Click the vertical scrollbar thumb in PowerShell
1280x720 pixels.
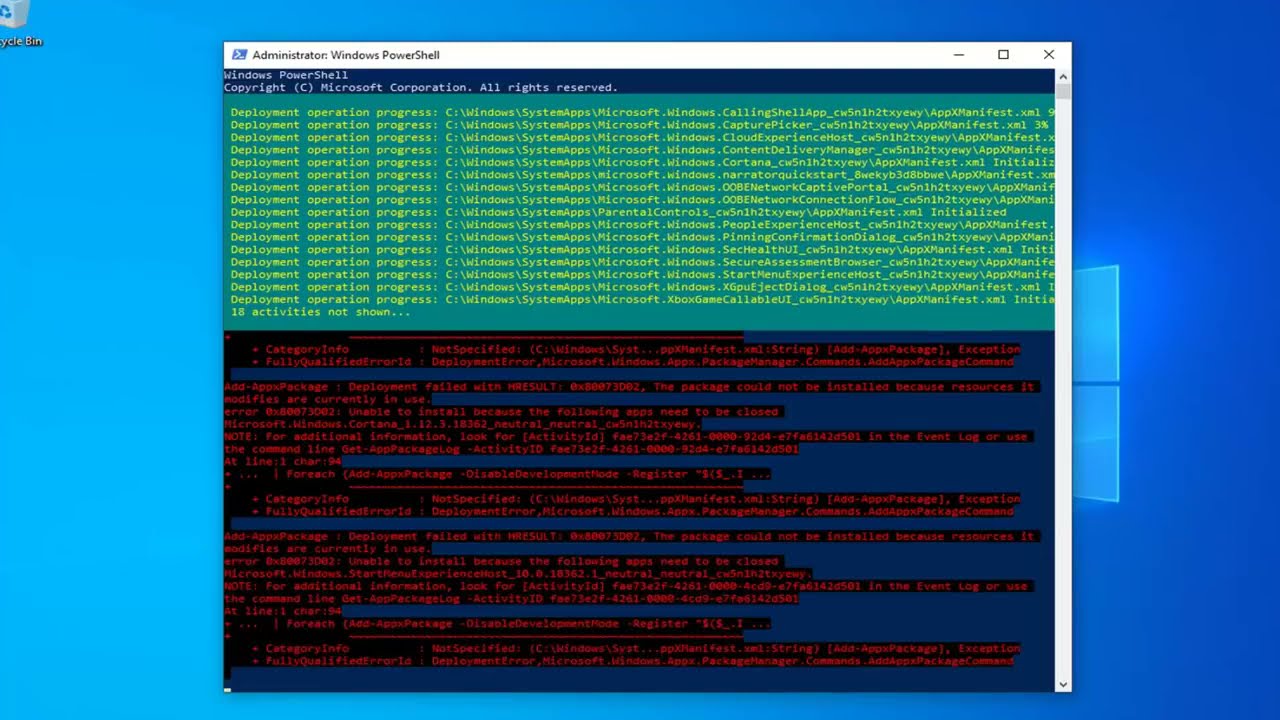[x=1062, y=91]
